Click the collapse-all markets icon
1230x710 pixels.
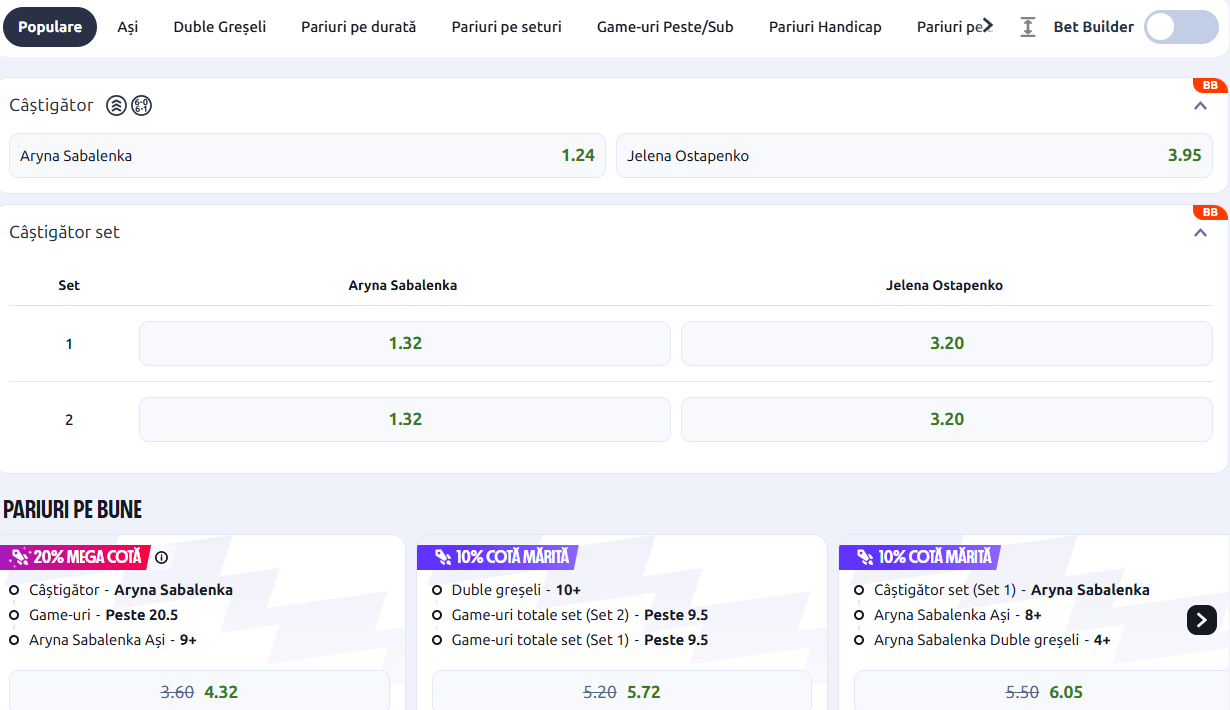pyautogui.click(x=1028, y=27)
